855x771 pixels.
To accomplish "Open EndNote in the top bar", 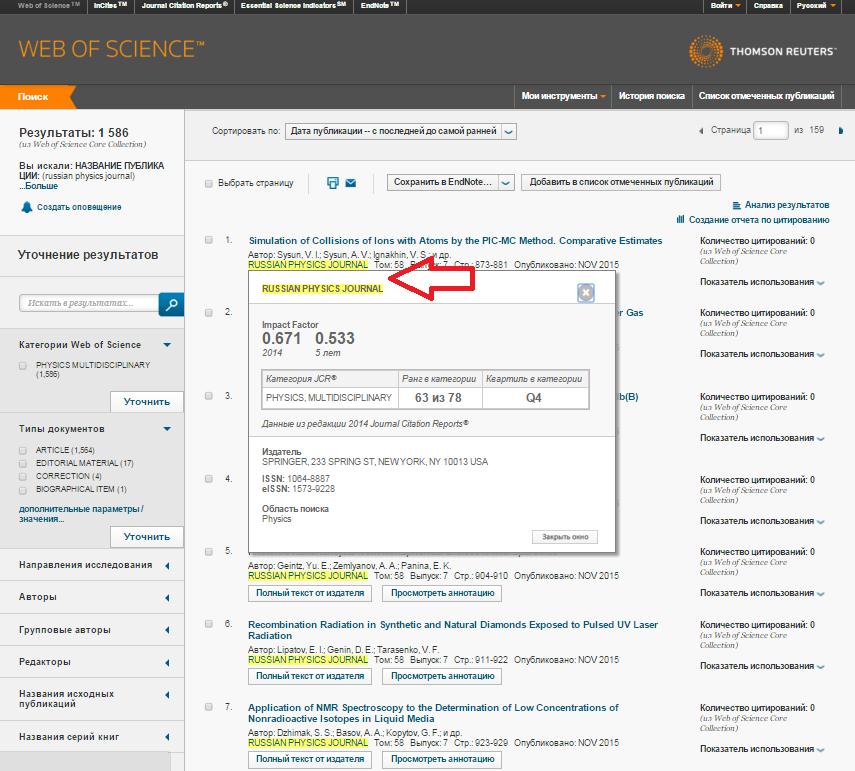I will (380, 5).
